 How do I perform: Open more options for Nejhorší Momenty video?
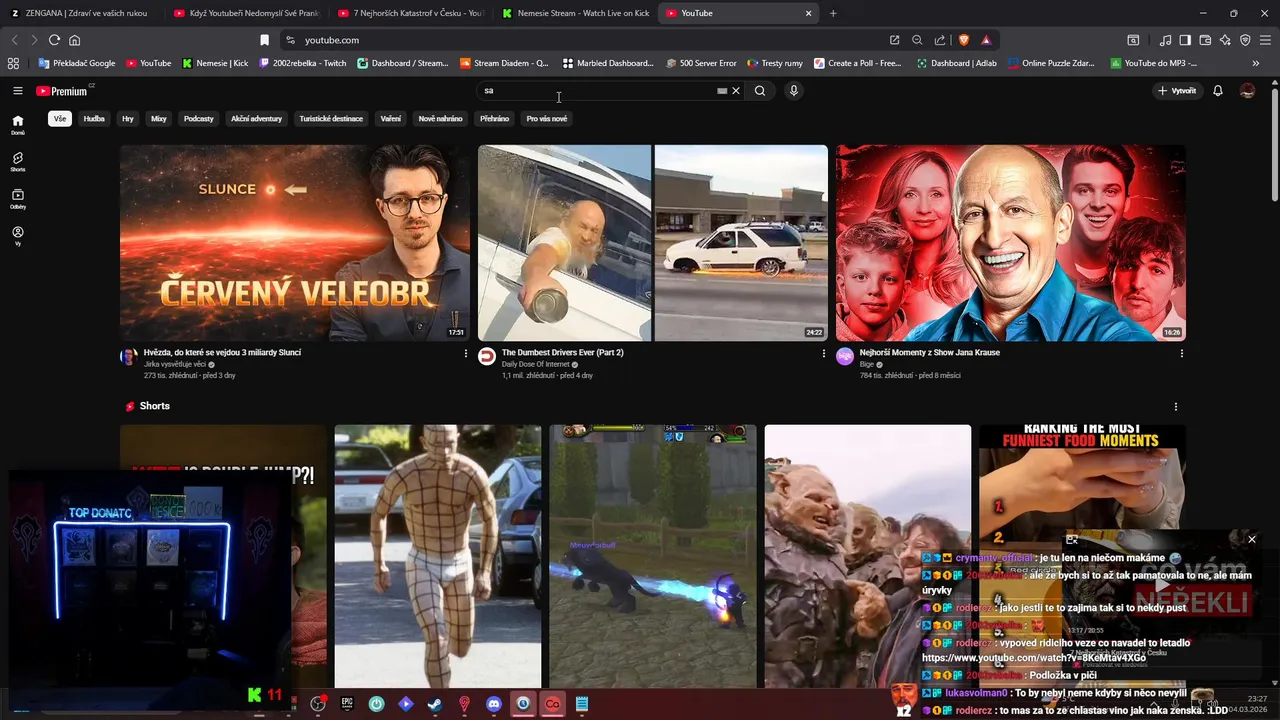point(1181,353)
